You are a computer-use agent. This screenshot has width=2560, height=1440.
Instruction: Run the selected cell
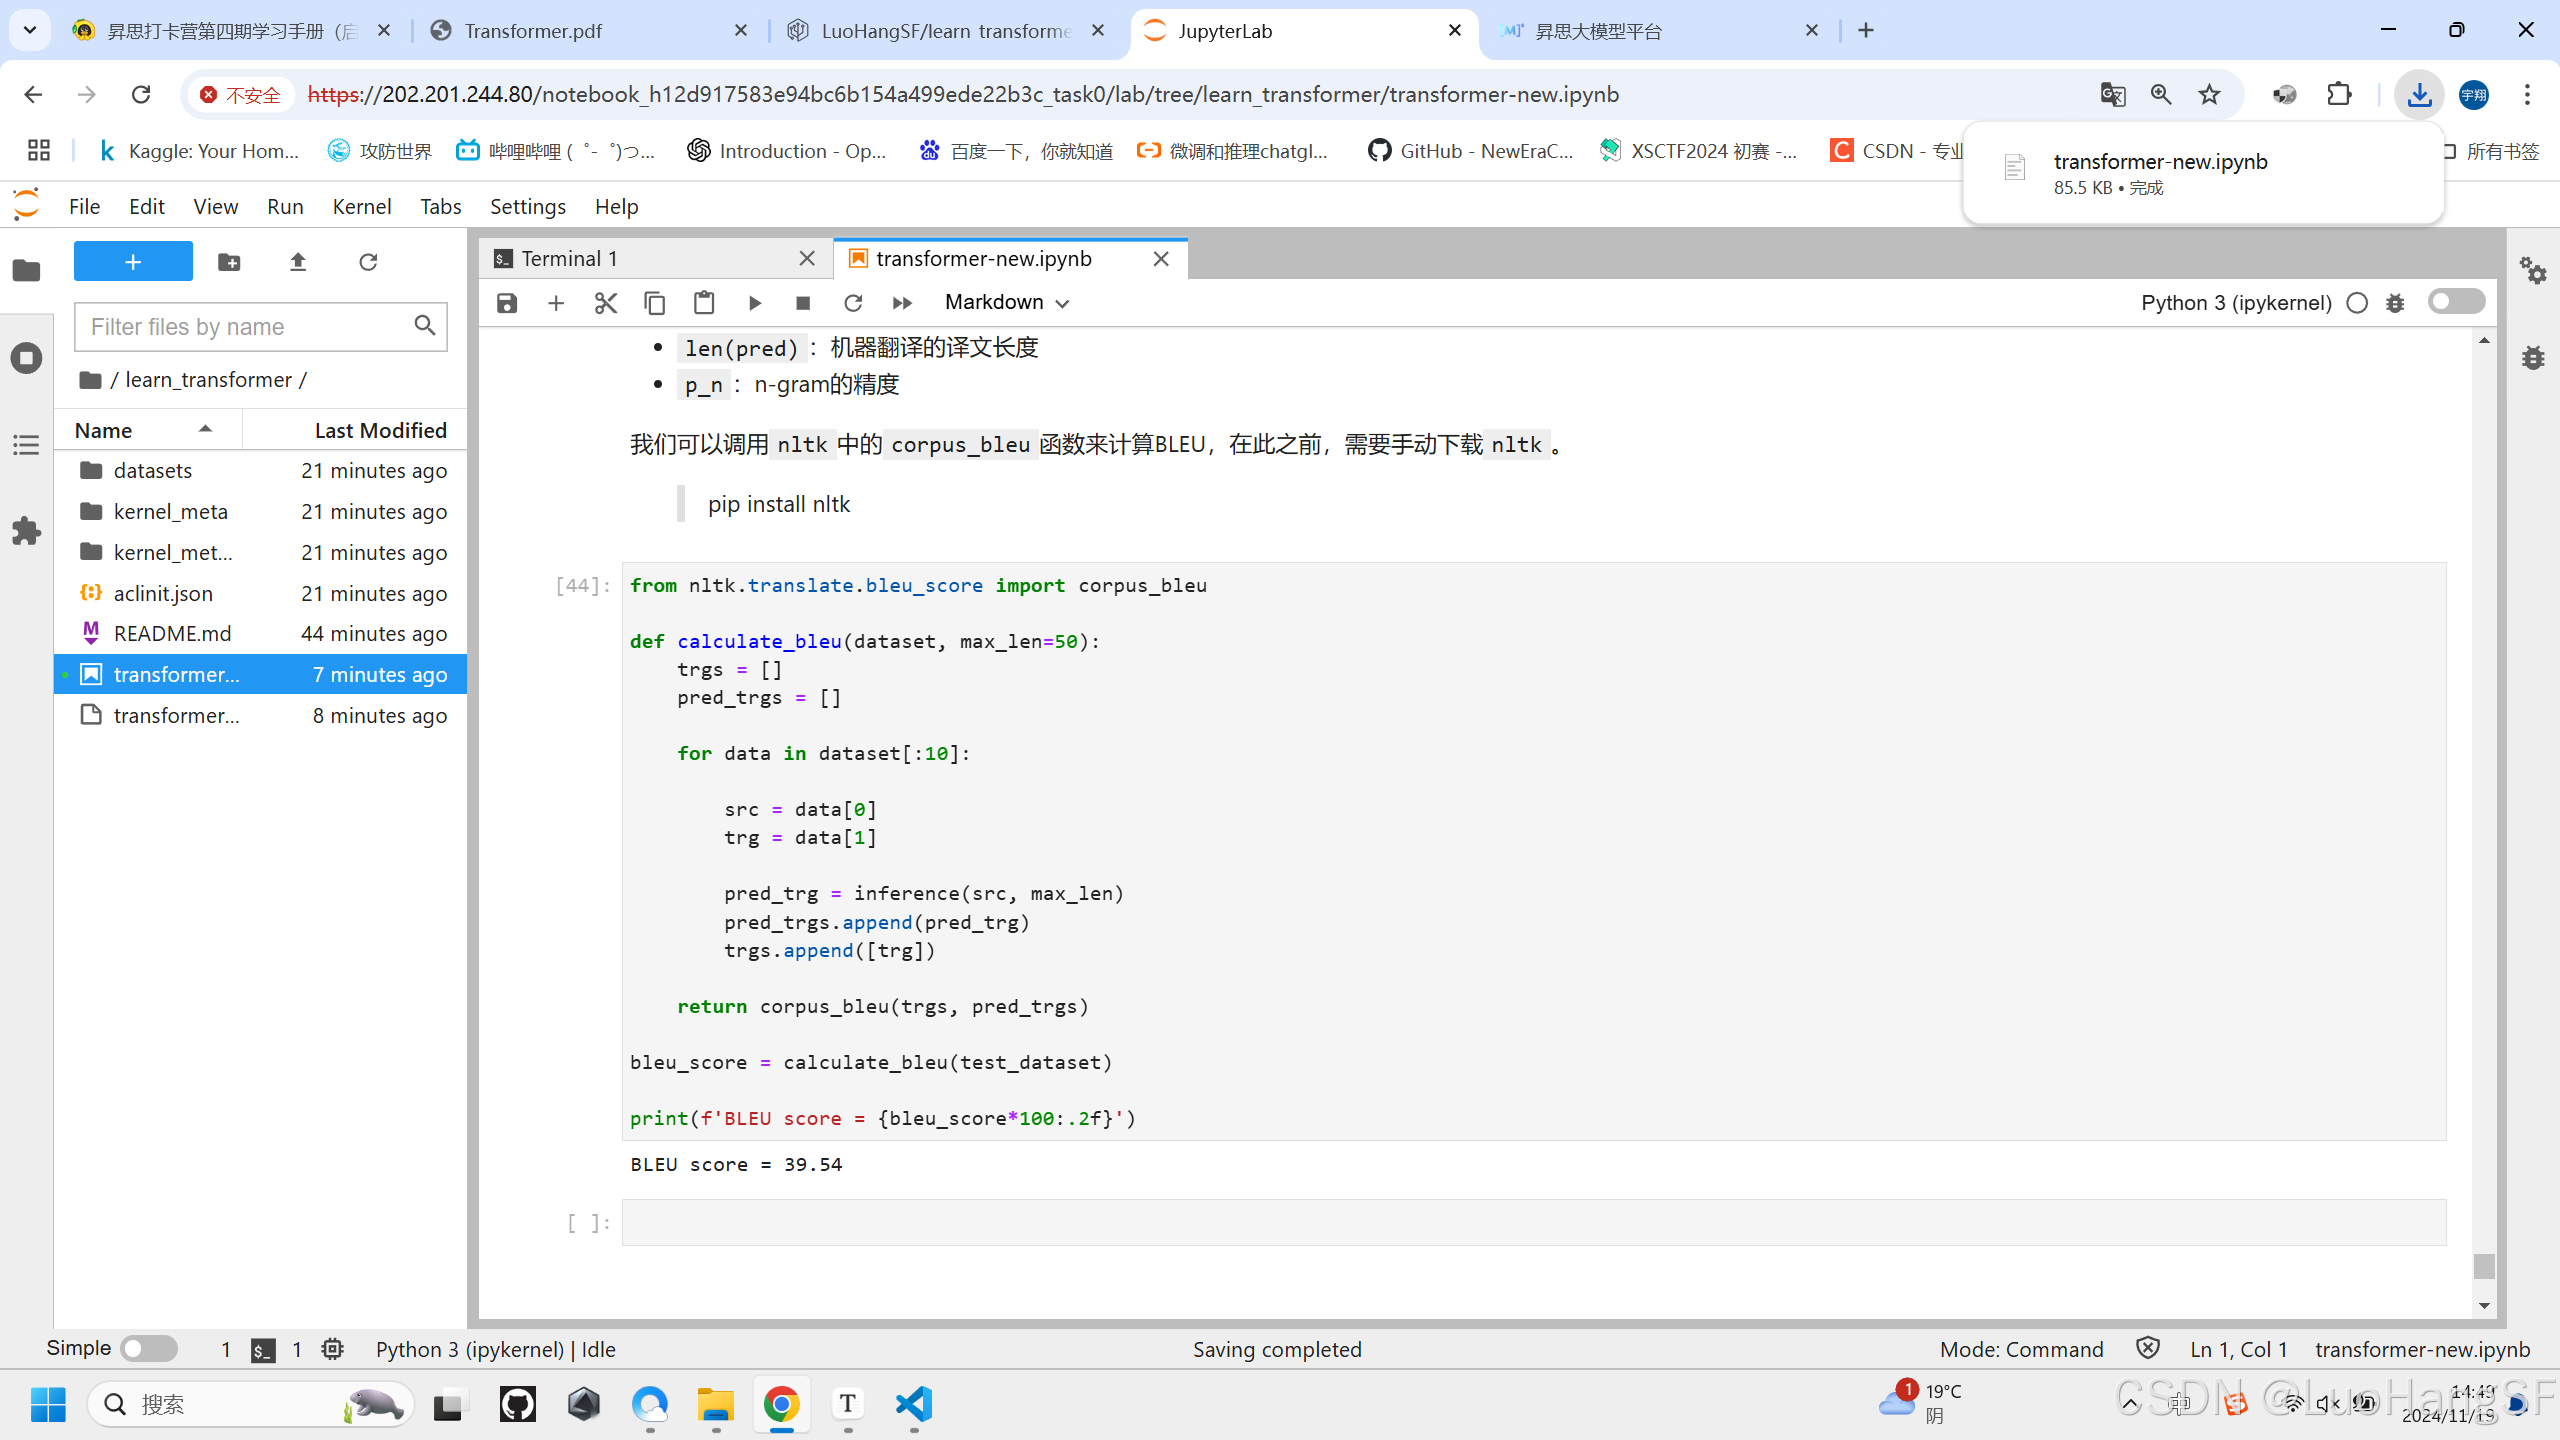pyautogui.click(x=754, y=302)
